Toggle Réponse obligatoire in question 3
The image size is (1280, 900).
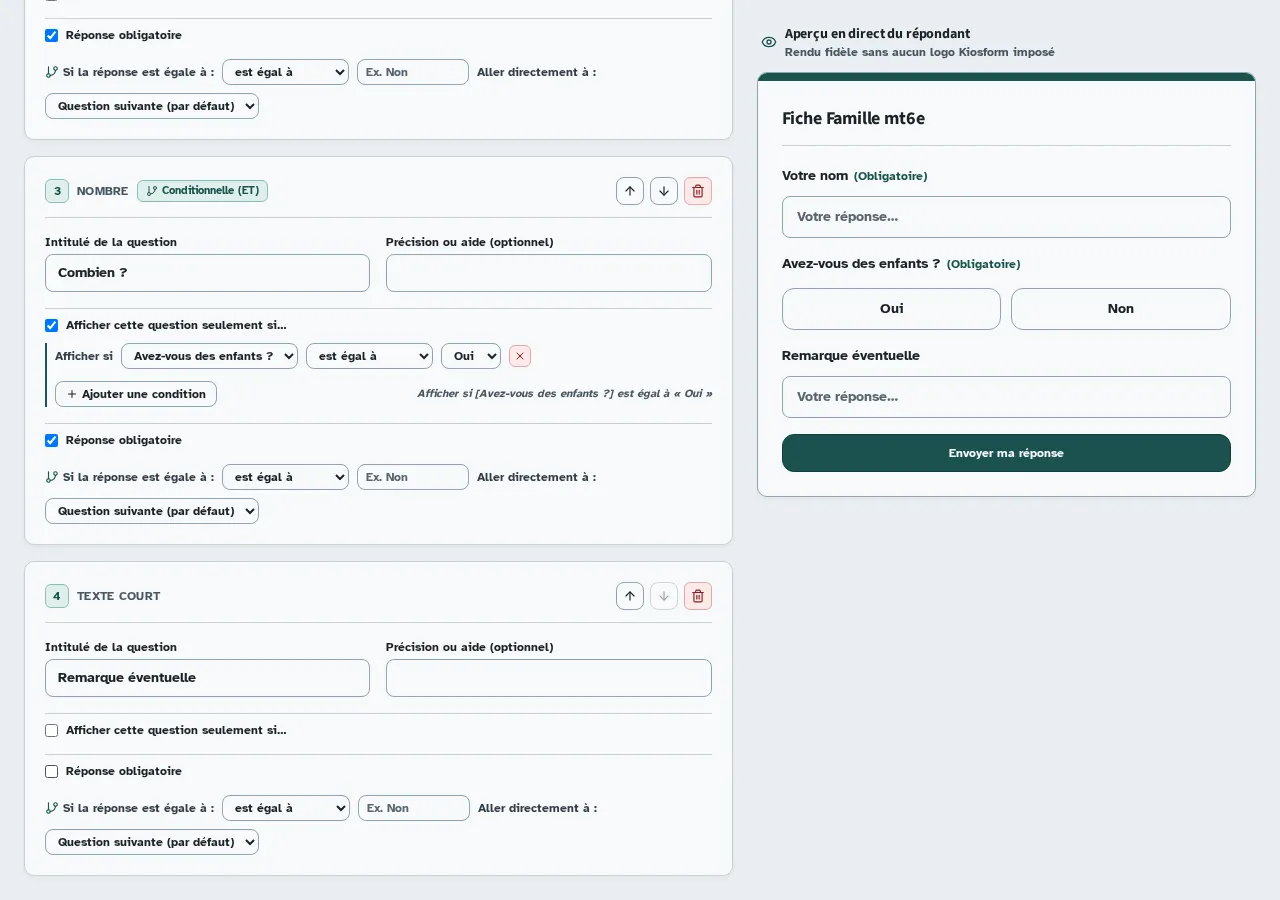point(52,440)
